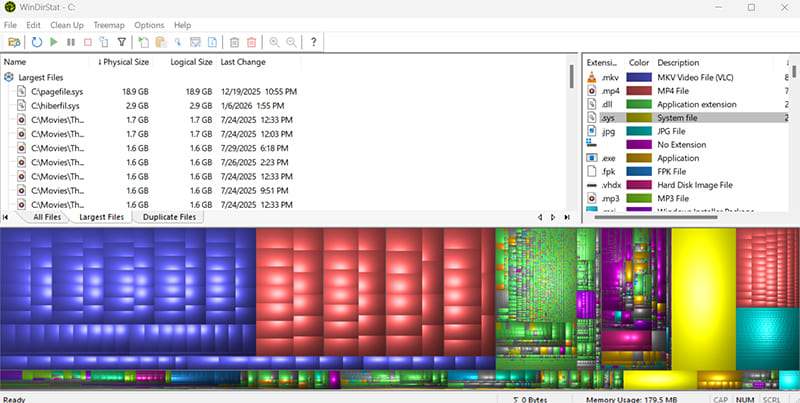Screen dimensions: 800x403
Task: Click the tab-scroll right arrow
Action: (553, 217)
